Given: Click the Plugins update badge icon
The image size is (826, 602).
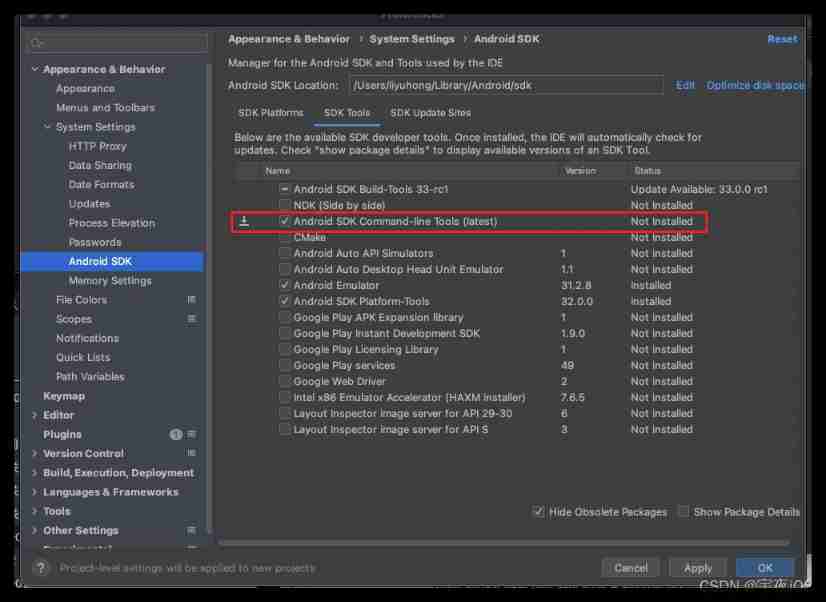Looking at the screenshot, I should (x=175, y=434).
